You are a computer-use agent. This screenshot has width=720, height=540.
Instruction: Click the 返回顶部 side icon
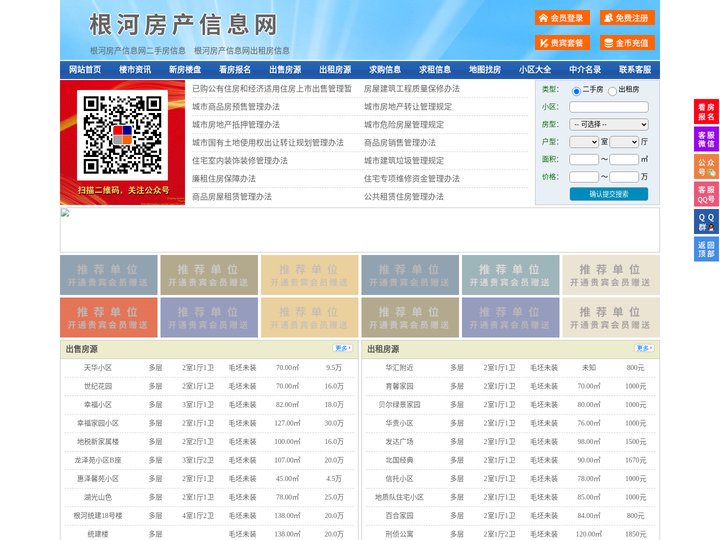(706, 249)
